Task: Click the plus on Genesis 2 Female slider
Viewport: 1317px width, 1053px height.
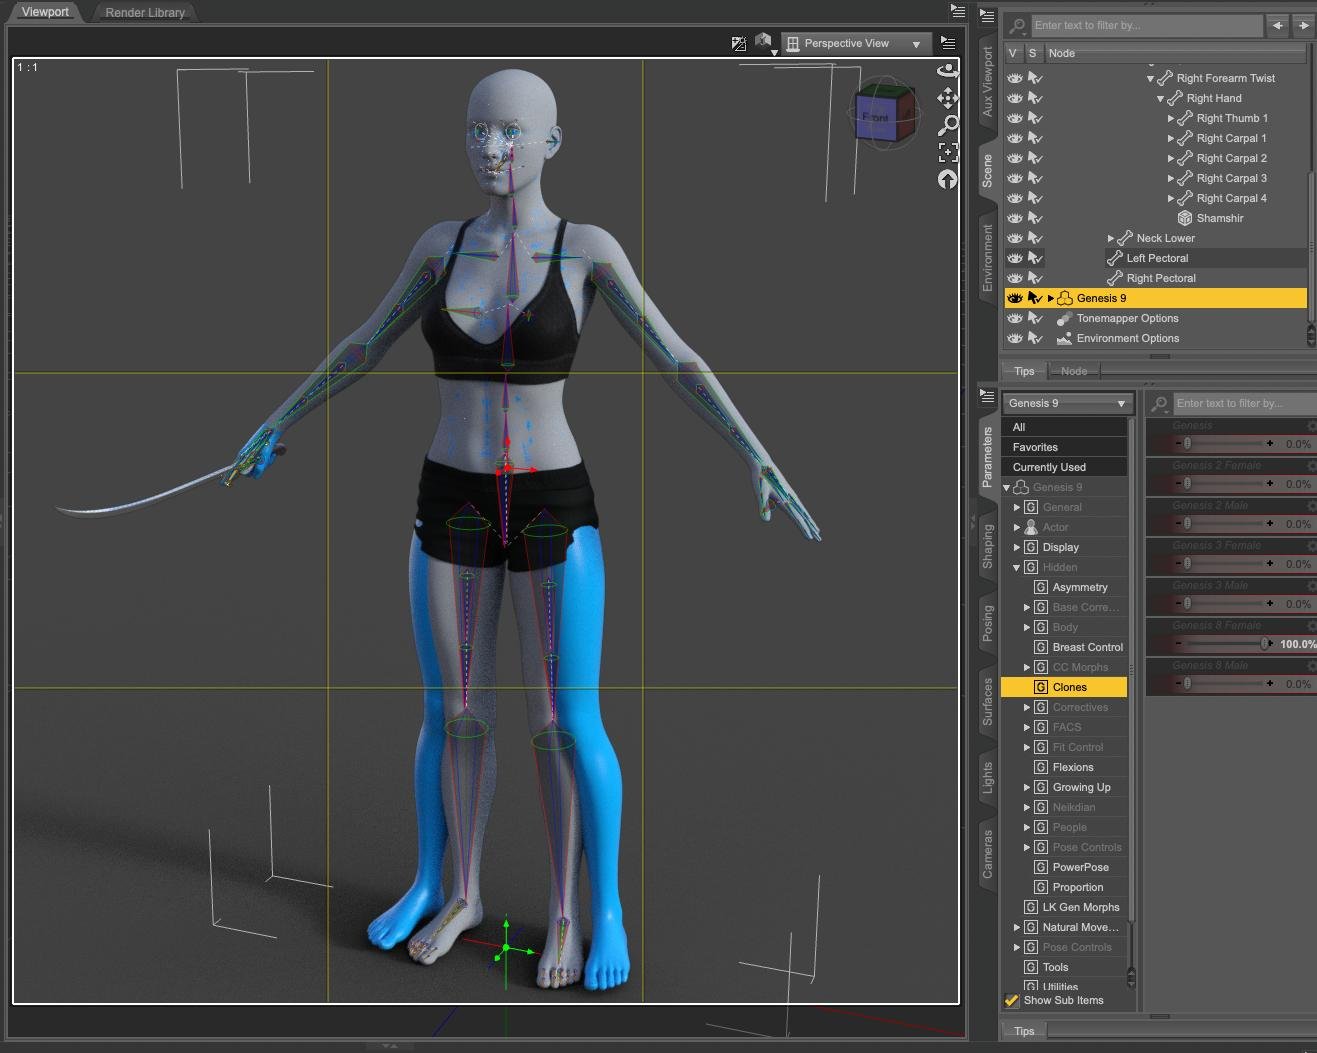Action: tap(1270, 483)
